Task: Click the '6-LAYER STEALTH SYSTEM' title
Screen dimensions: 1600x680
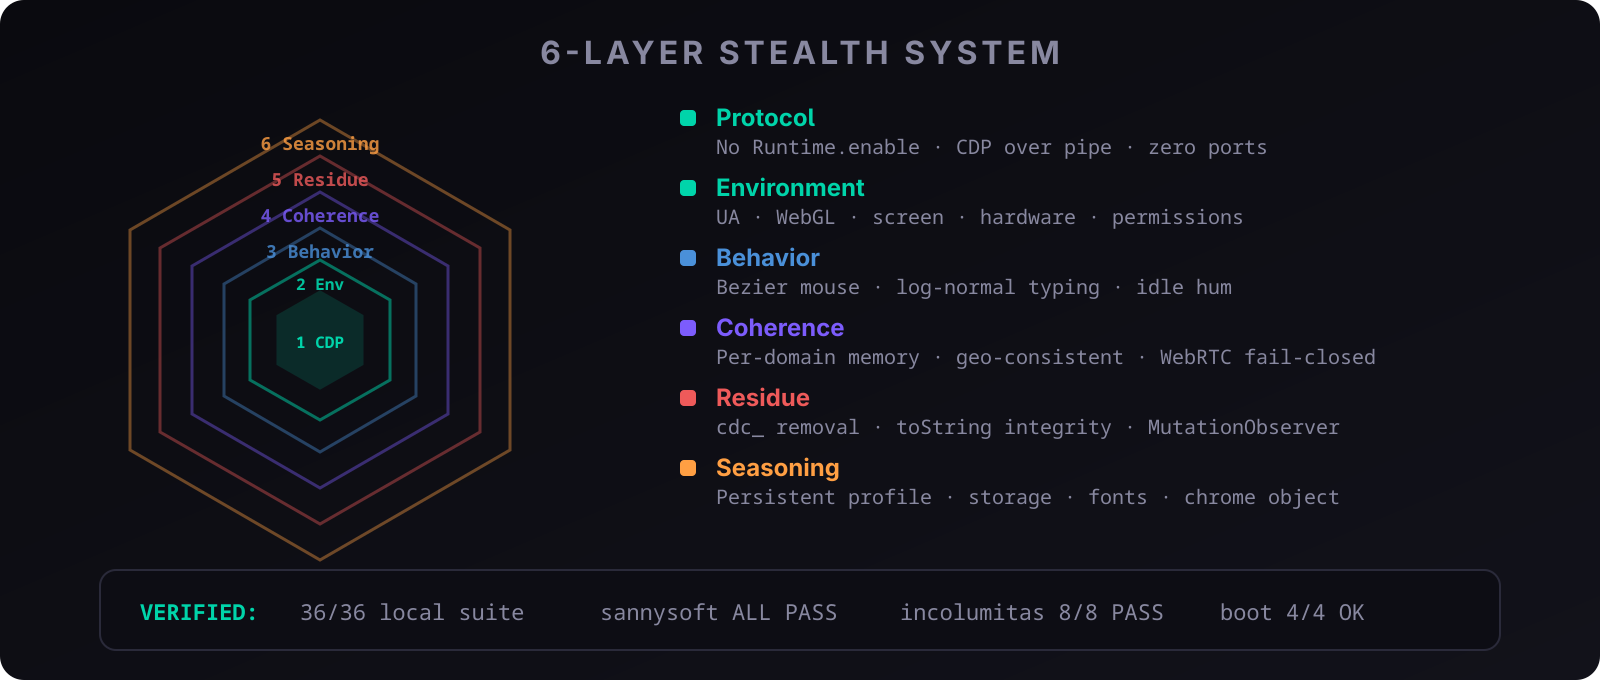Action: (800, 53)
